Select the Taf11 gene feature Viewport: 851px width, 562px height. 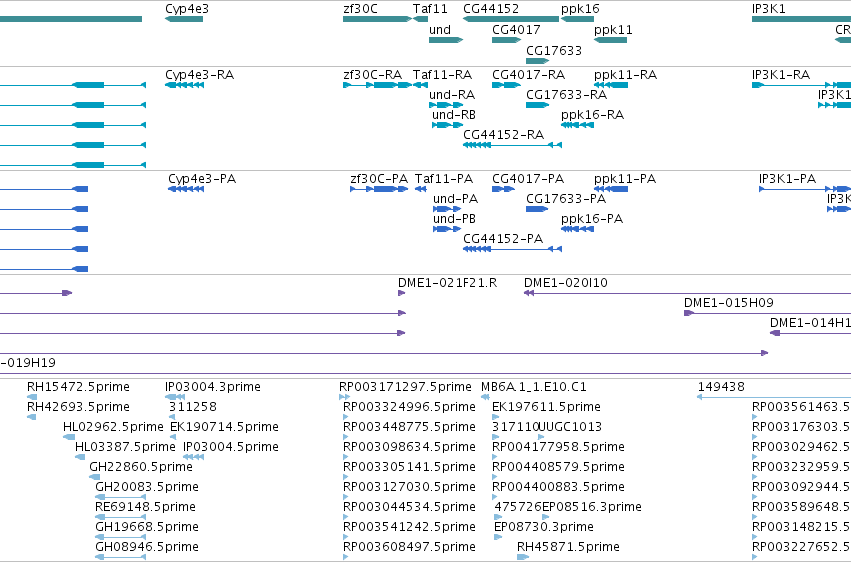[x=421, y=19]
